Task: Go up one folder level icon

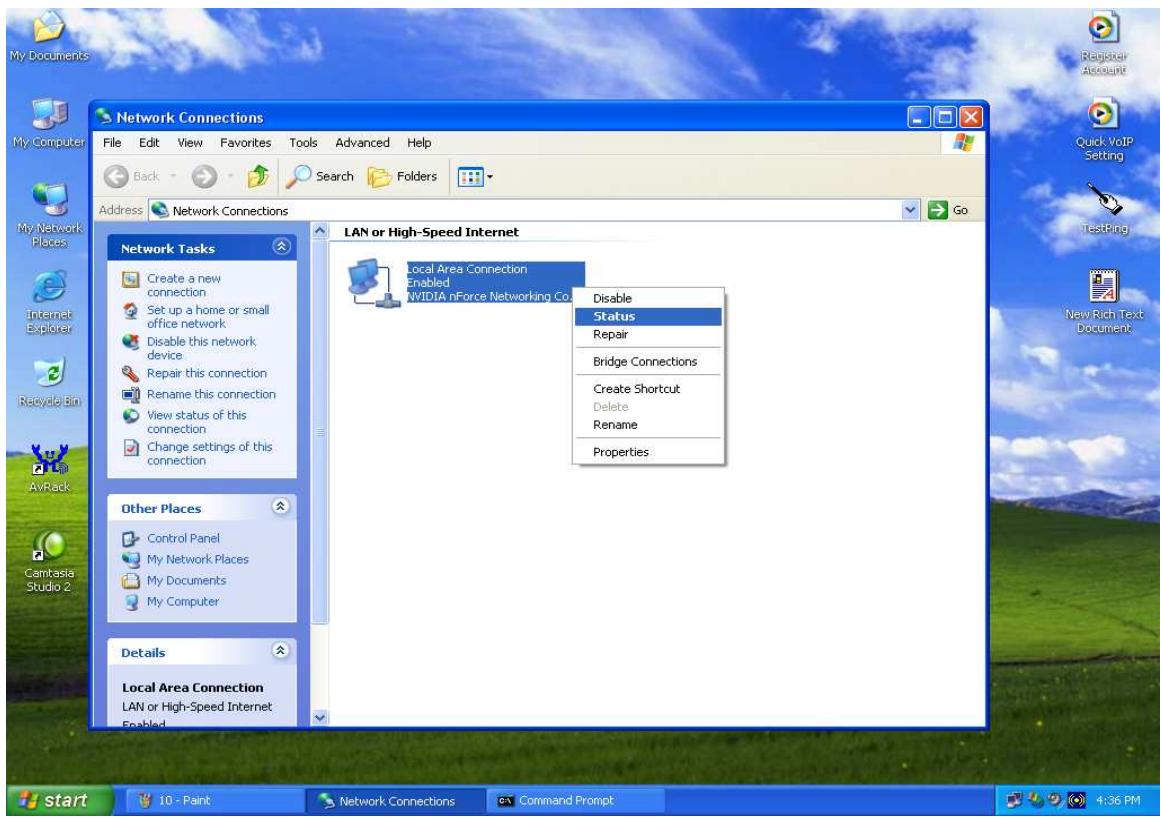Action: tap(258, 176)
